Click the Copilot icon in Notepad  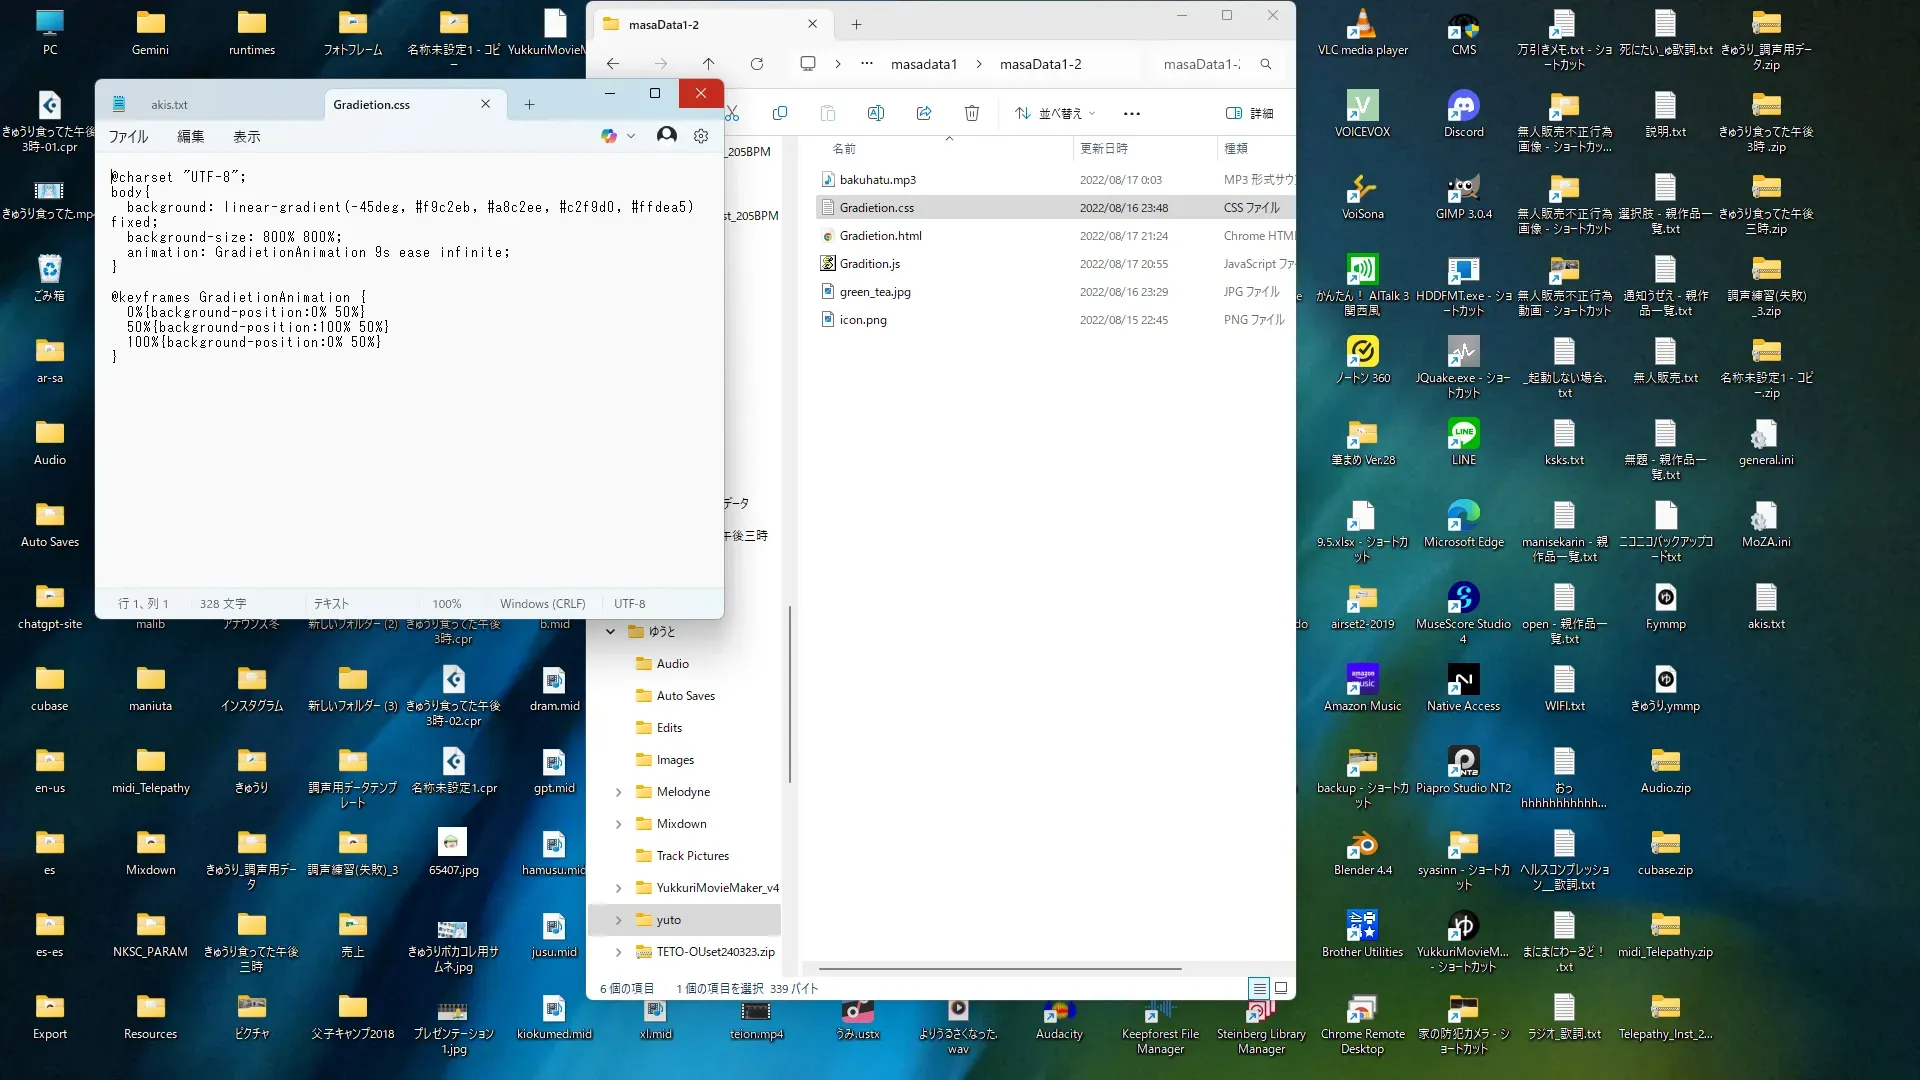point(609,136)
